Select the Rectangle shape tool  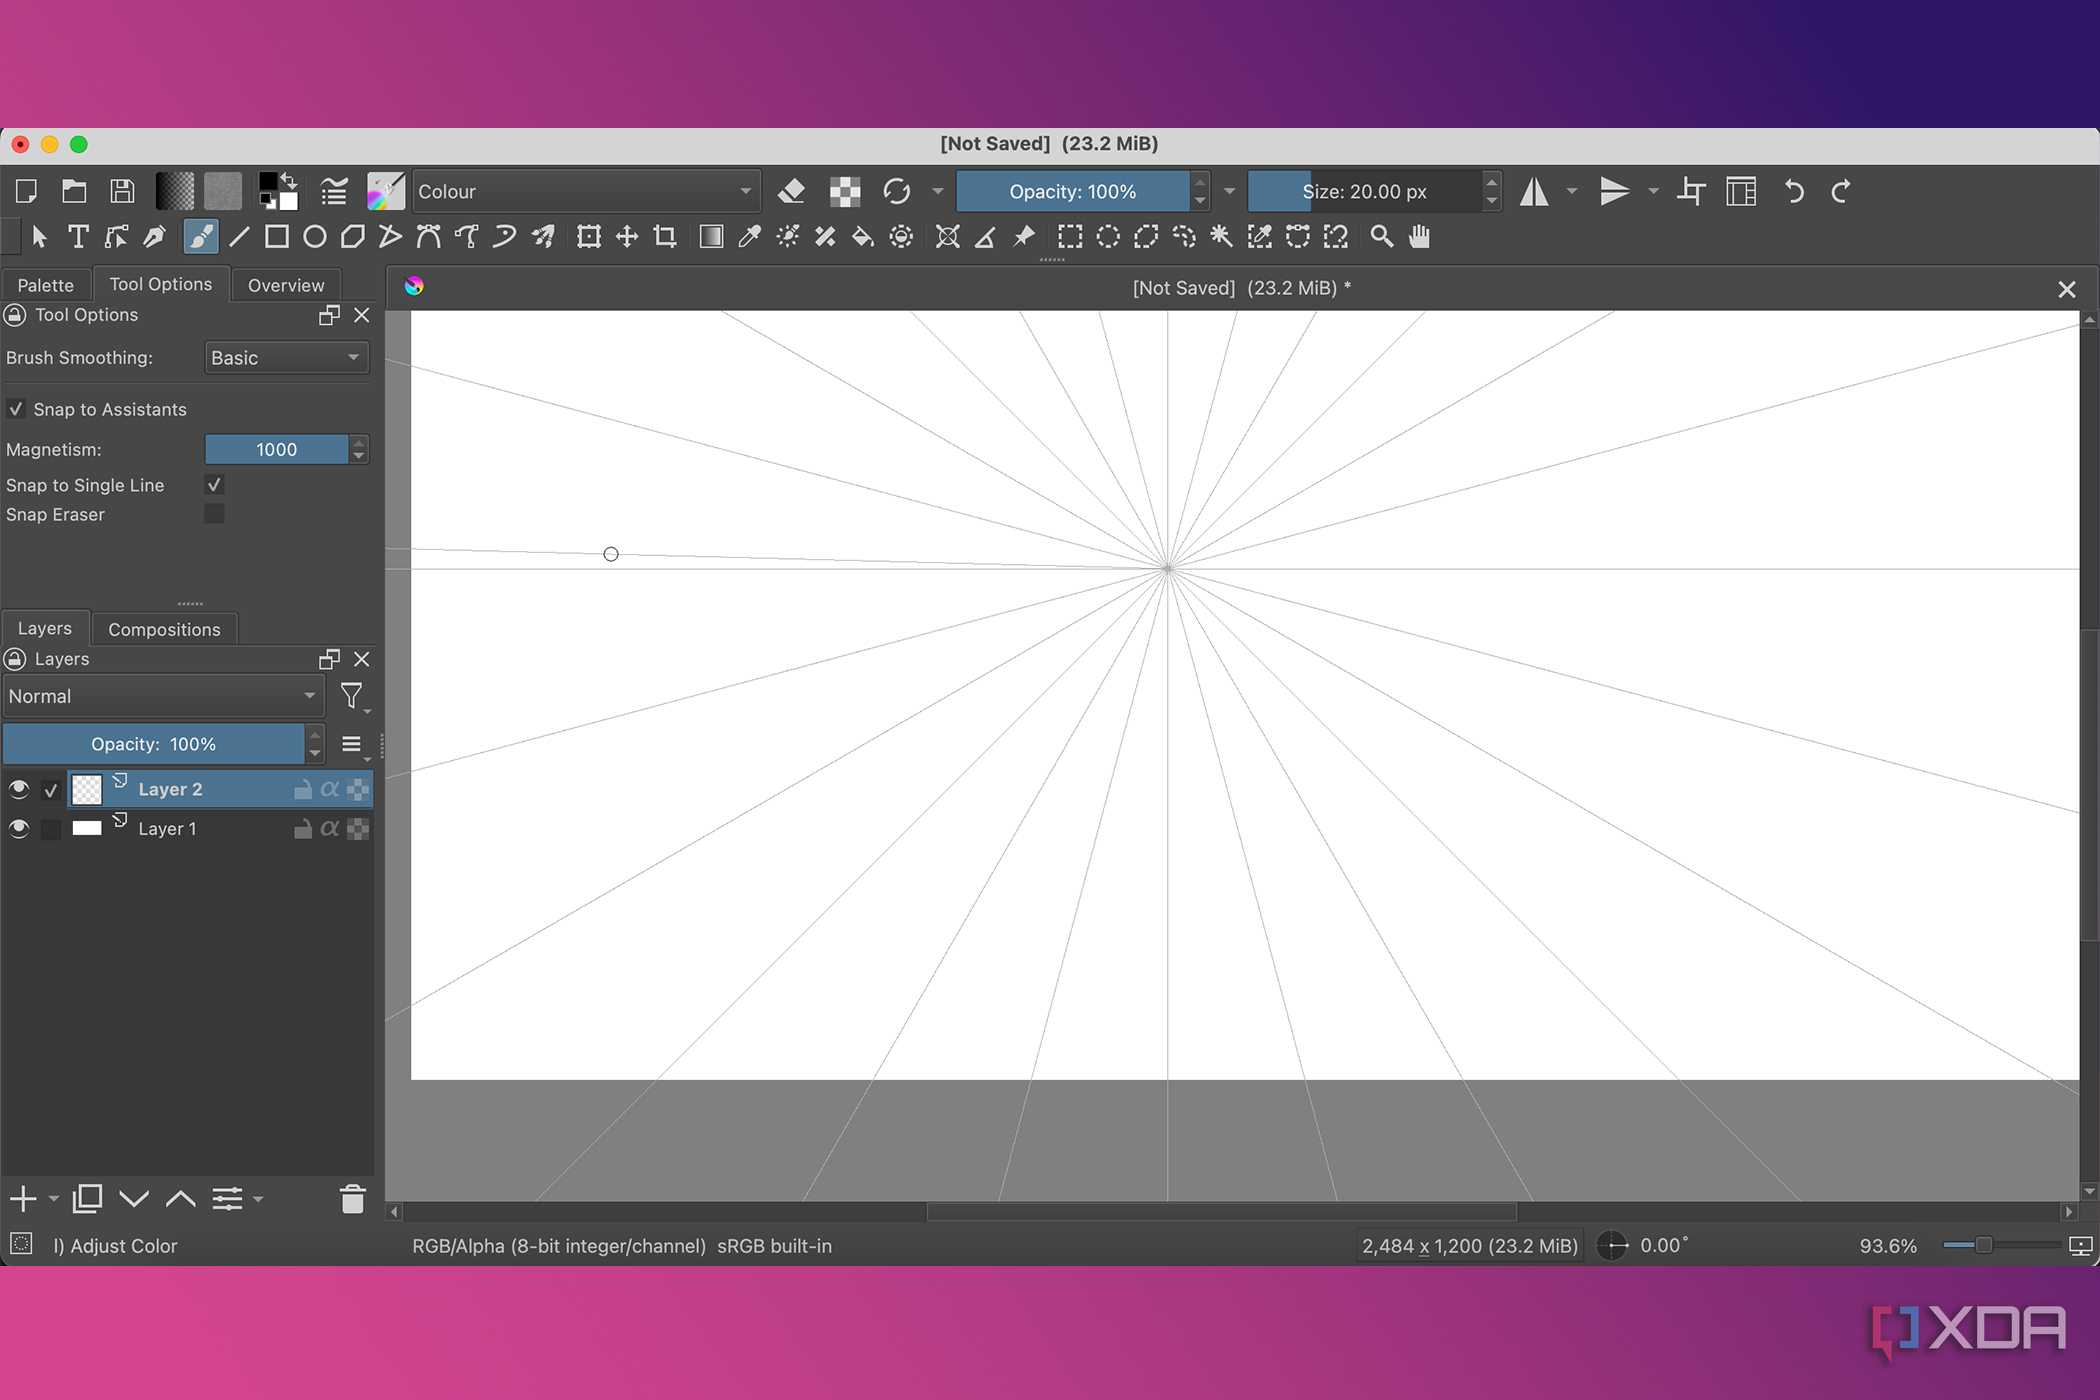[277, 237]
